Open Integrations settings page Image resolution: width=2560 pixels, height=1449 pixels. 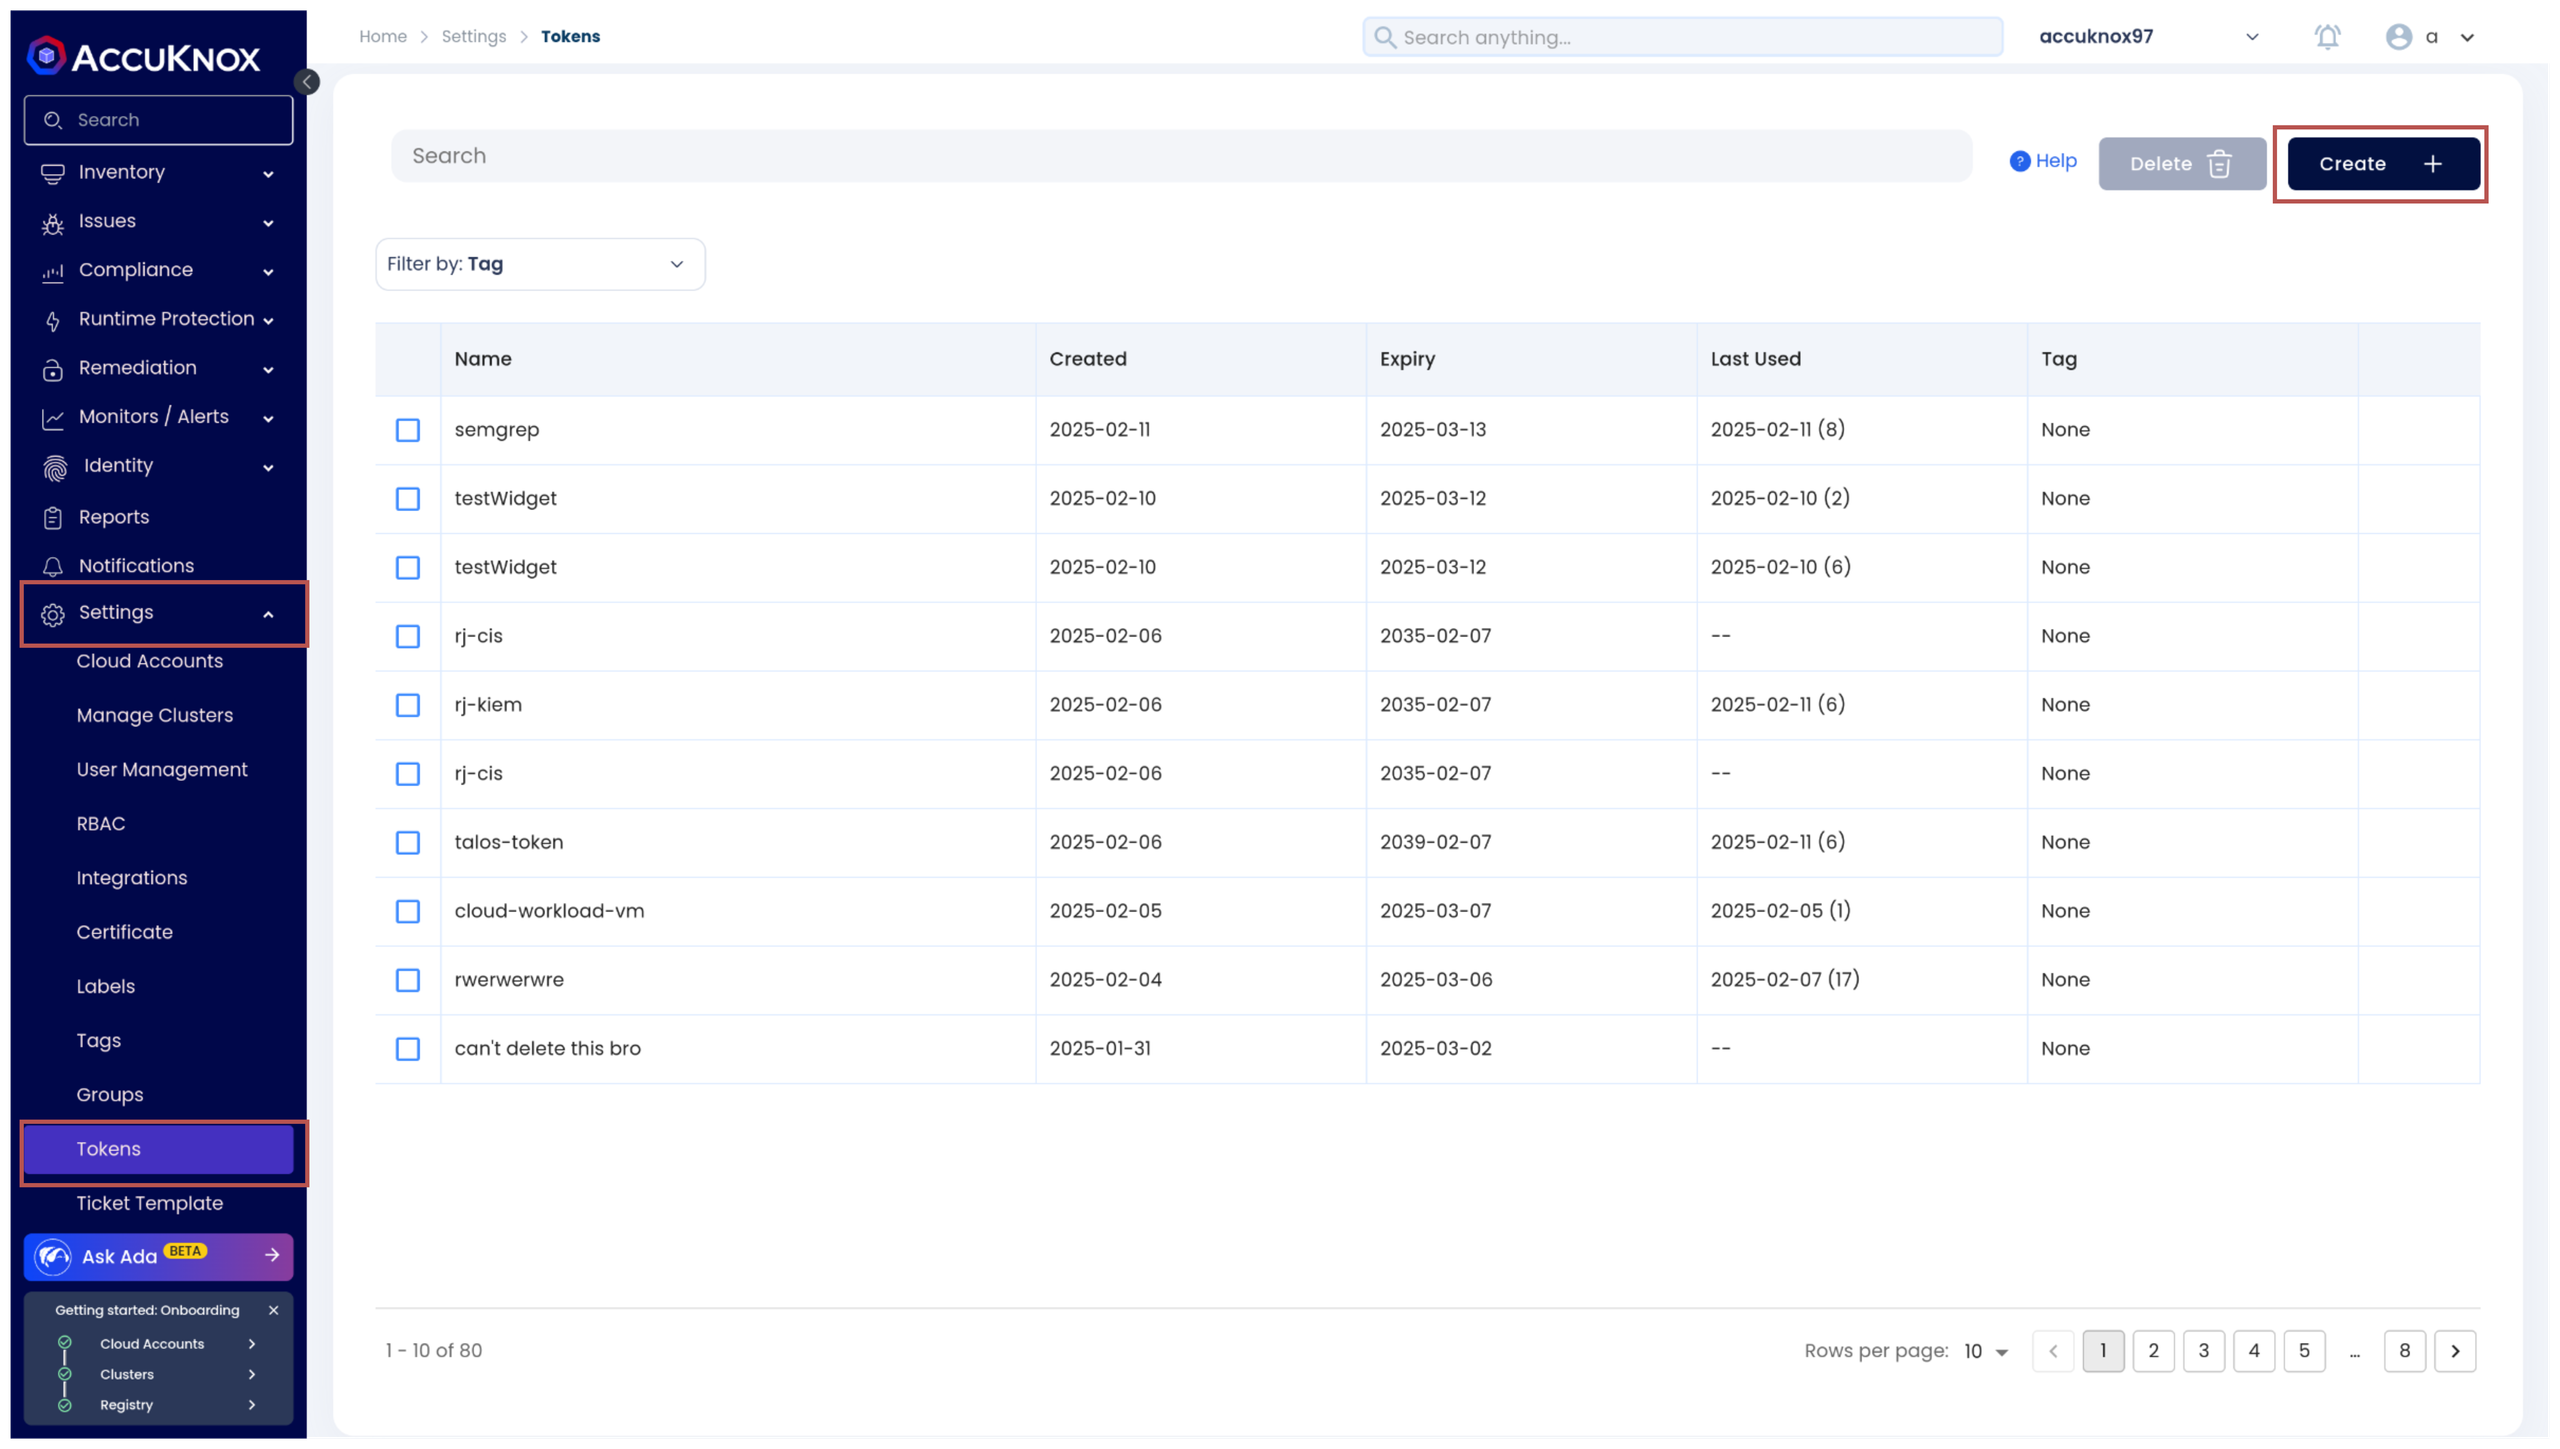pyautogui.click(x=132, y=877)
